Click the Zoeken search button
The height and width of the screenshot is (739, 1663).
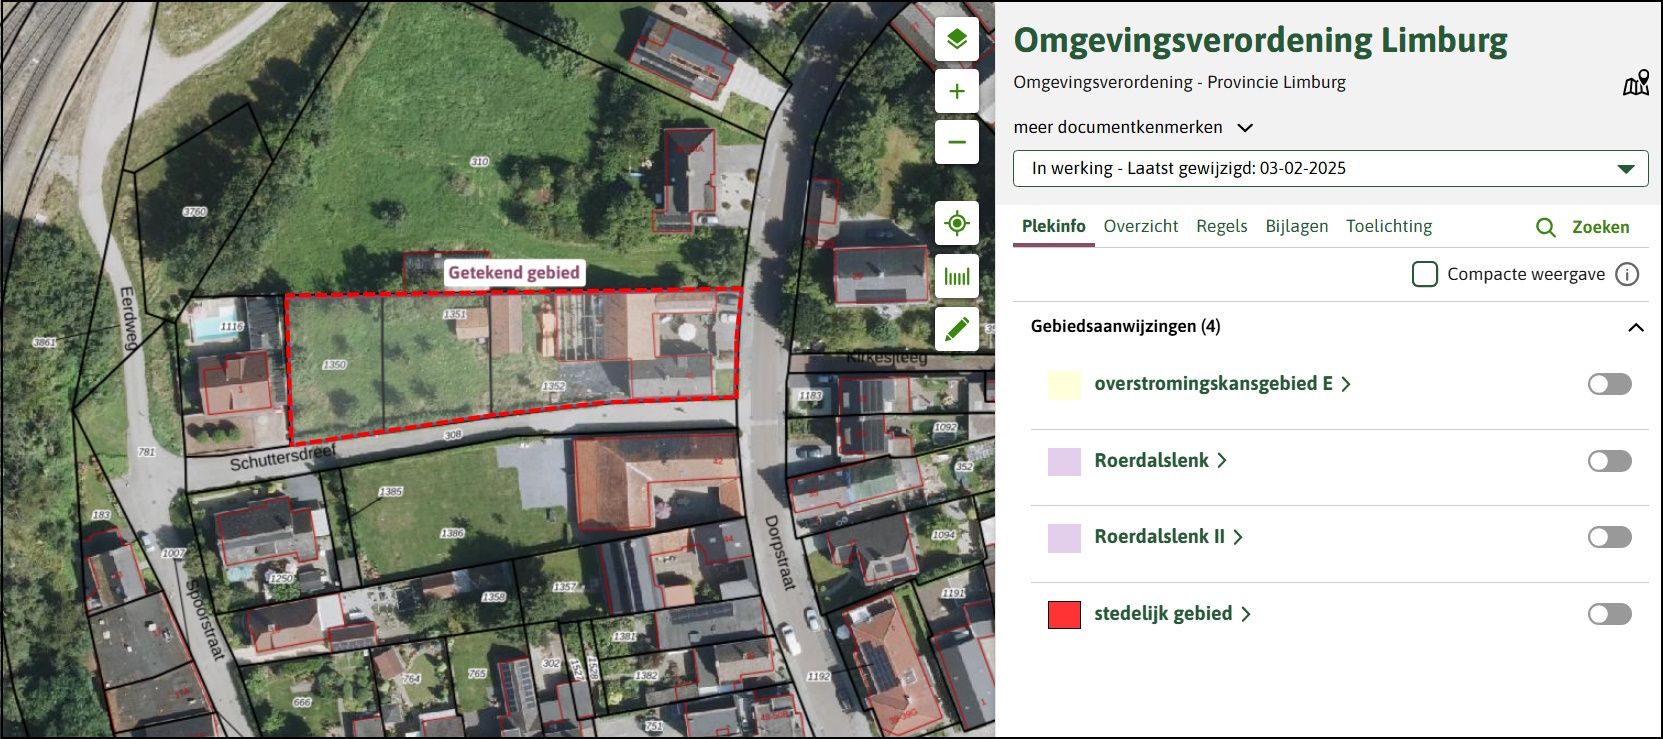coord(1583,227)
